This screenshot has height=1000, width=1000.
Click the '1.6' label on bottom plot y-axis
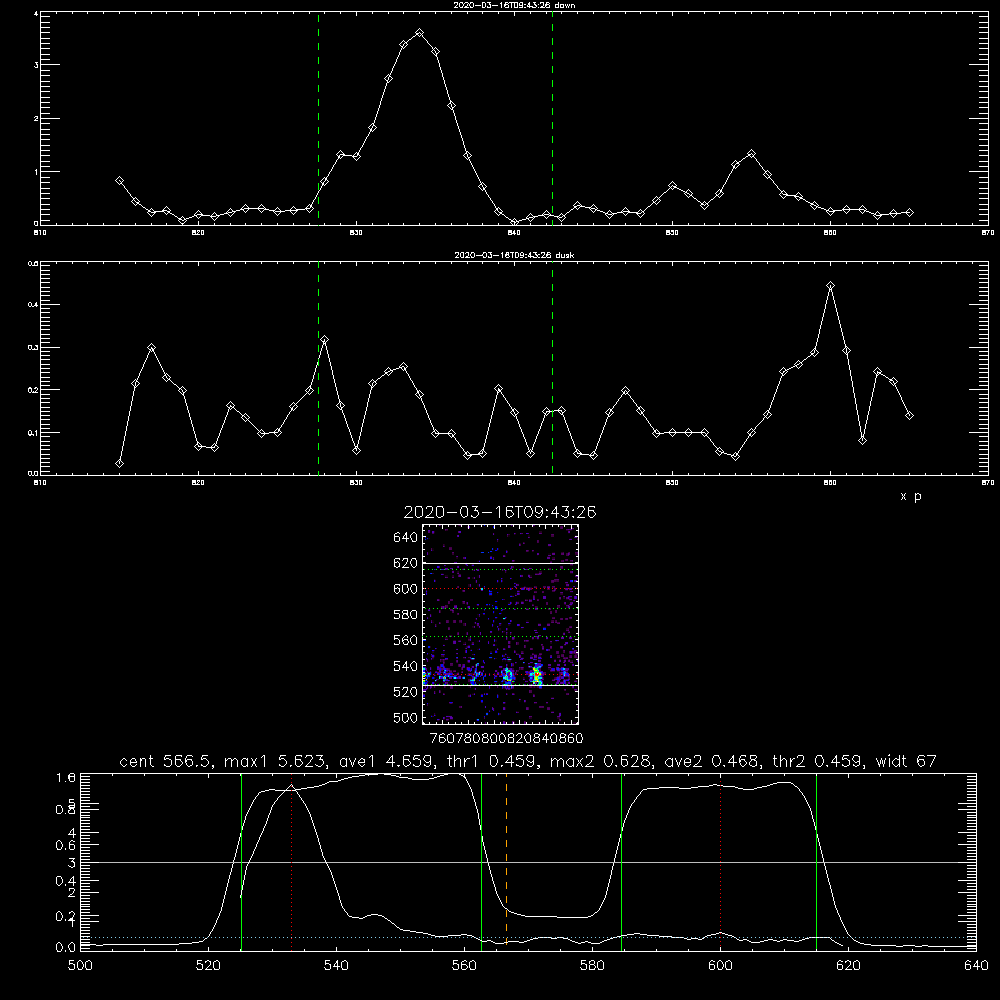pyautogui.click(x=66, y=777)
